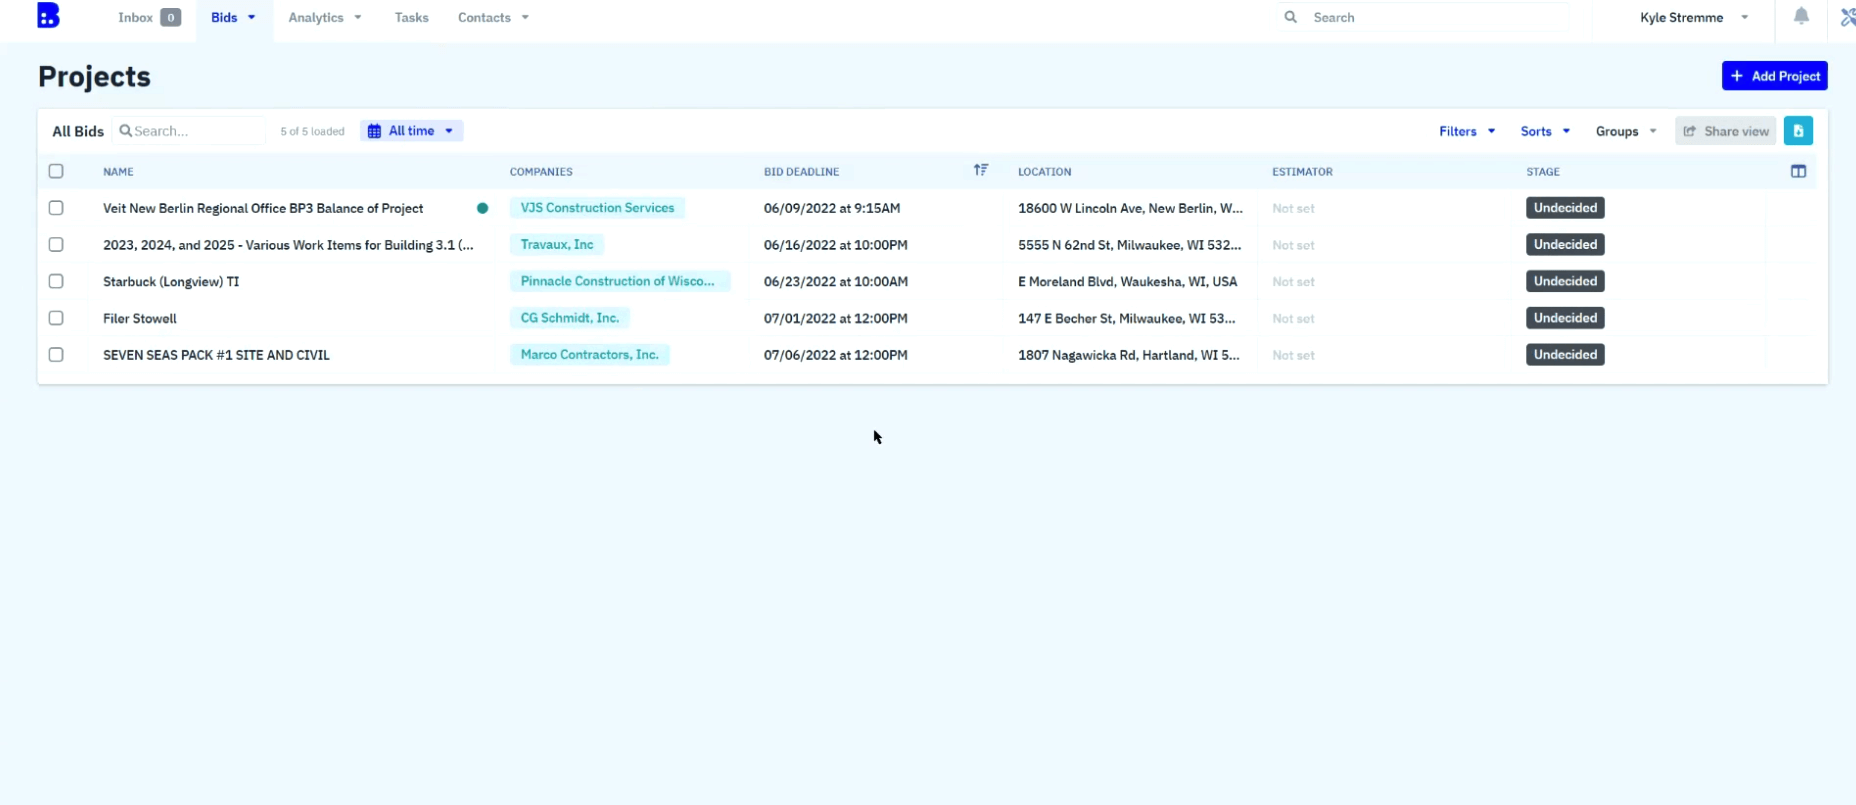The image size is (1856, 805).
Task: Open the notifications bell
Action: click(x=1801, y=16)
